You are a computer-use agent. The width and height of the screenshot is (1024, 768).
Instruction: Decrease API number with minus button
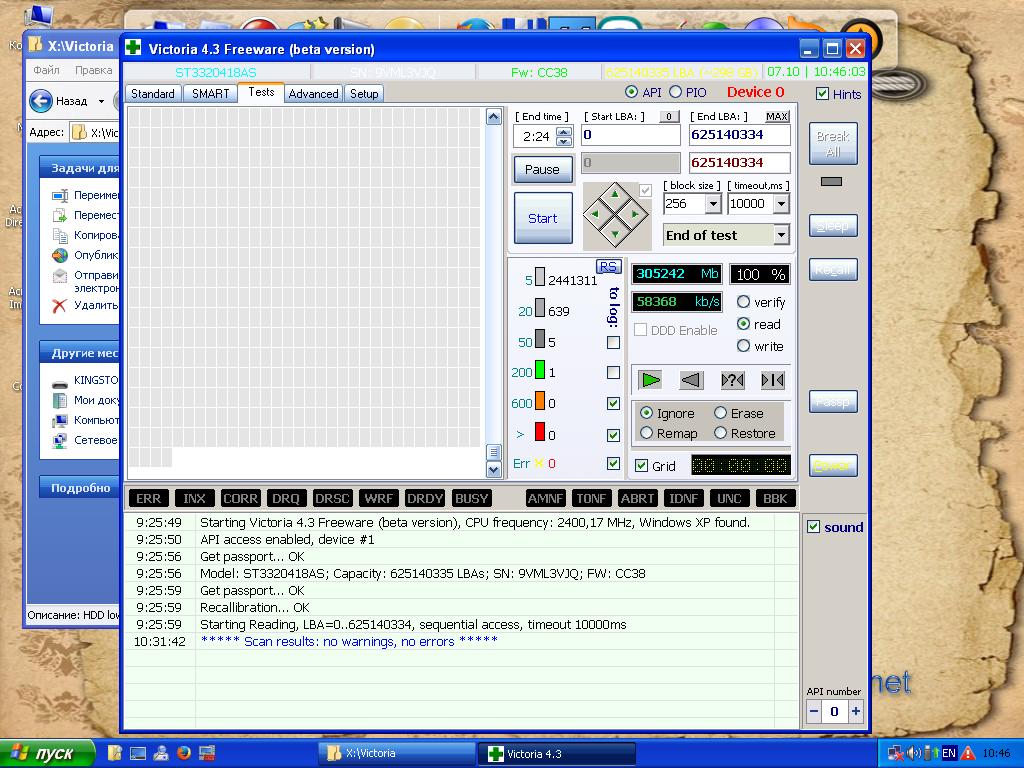click(x=814, y=711)
